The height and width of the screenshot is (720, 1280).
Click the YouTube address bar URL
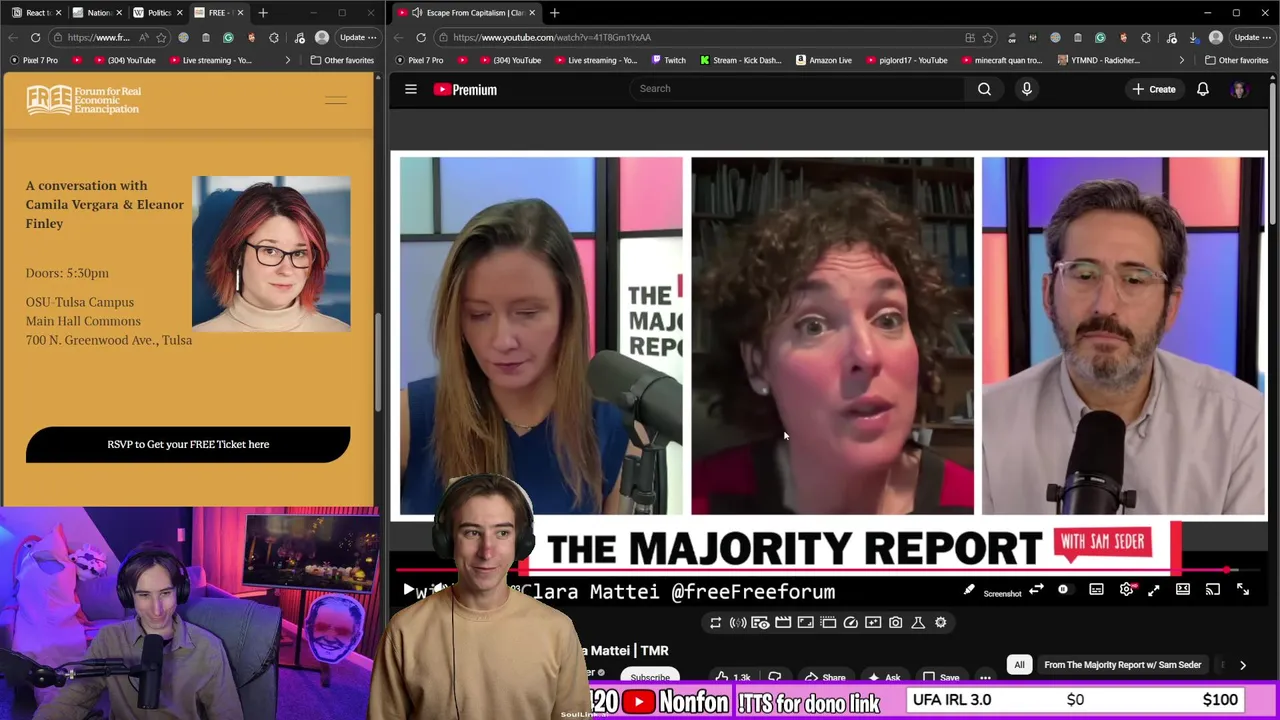coord(552,37)
